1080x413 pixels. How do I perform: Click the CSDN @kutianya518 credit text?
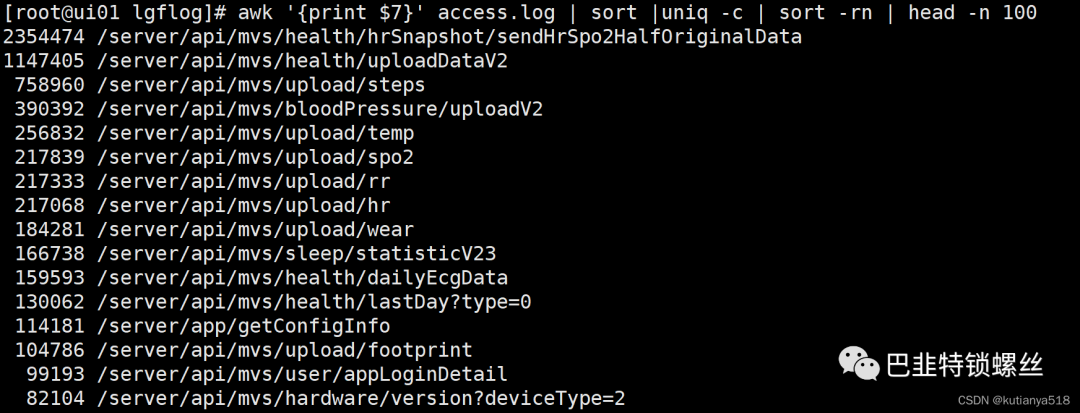point(1014,400)
